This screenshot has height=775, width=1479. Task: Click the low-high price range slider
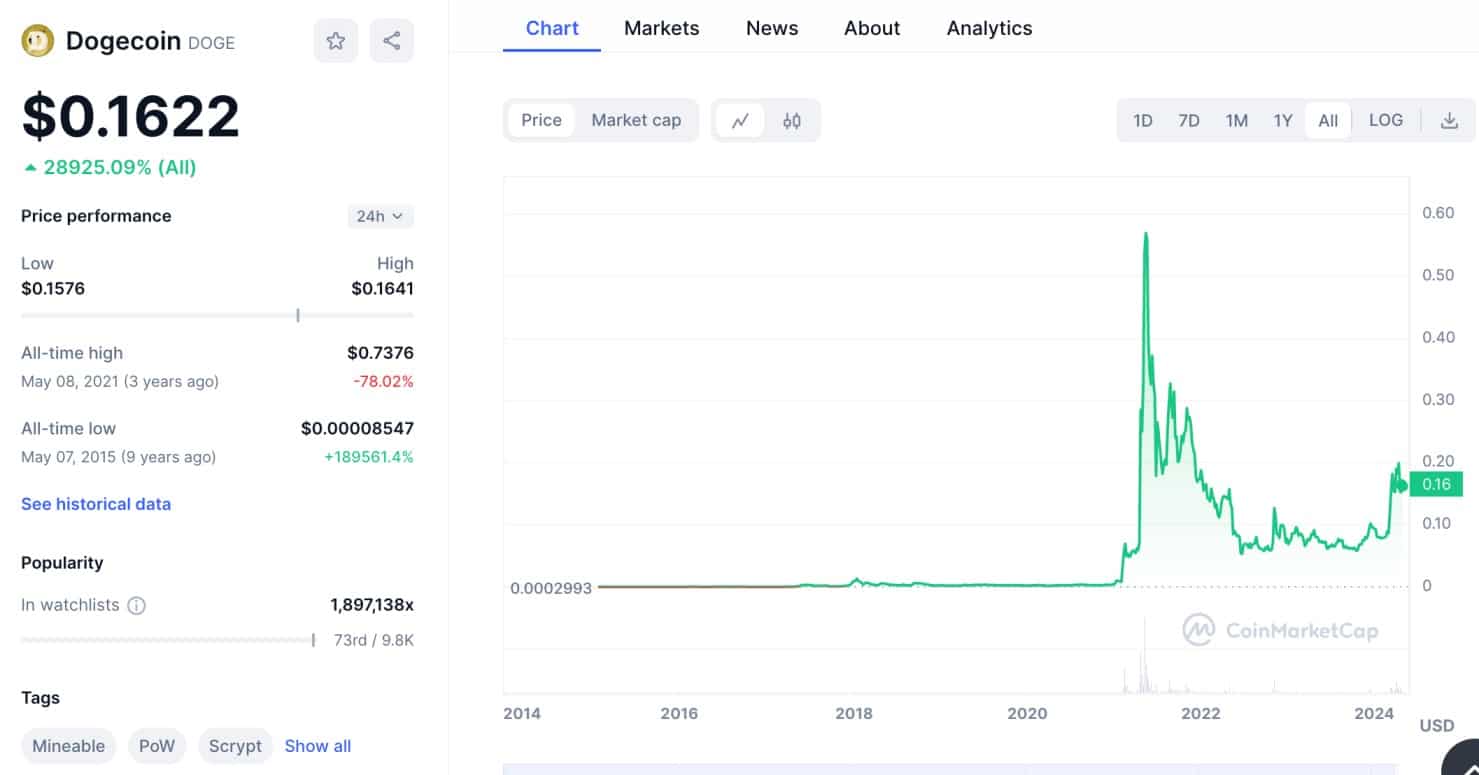[x=217, y=316]
